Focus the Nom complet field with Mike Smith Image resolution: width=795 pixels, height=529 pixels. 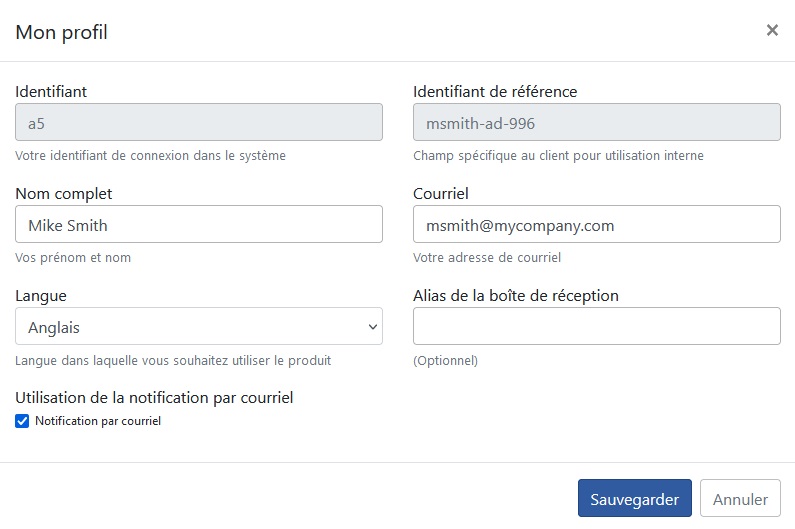point(199,224)
